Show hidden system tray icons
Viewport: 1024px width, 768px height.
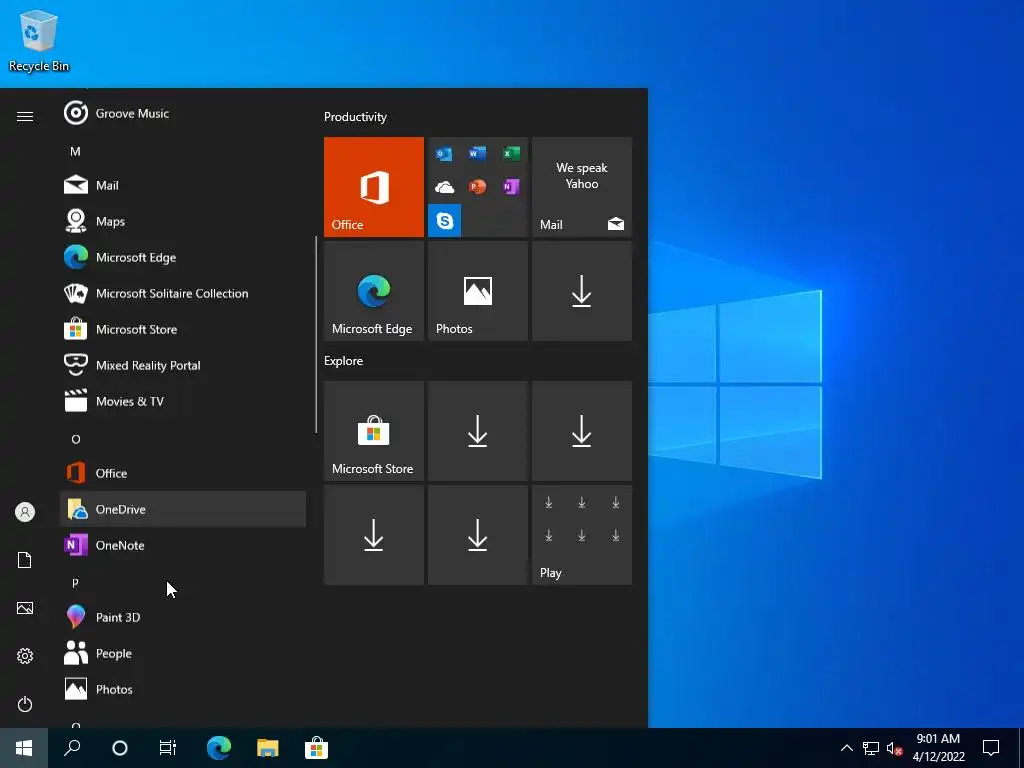[846, 748]
